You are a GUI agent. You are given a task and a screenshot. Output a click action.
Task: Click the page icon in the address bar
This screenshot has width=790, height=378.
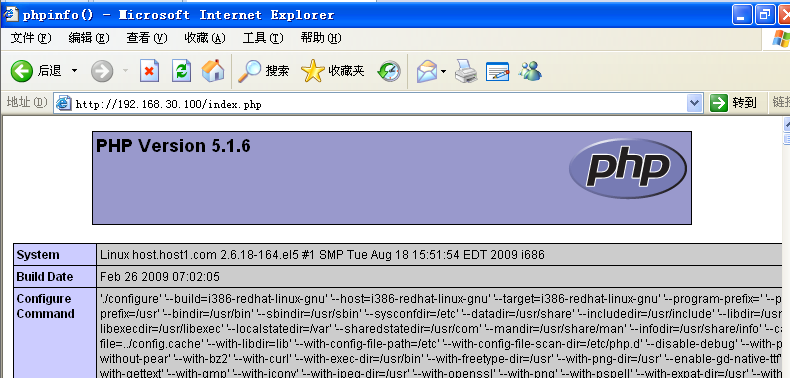[64, 103]
